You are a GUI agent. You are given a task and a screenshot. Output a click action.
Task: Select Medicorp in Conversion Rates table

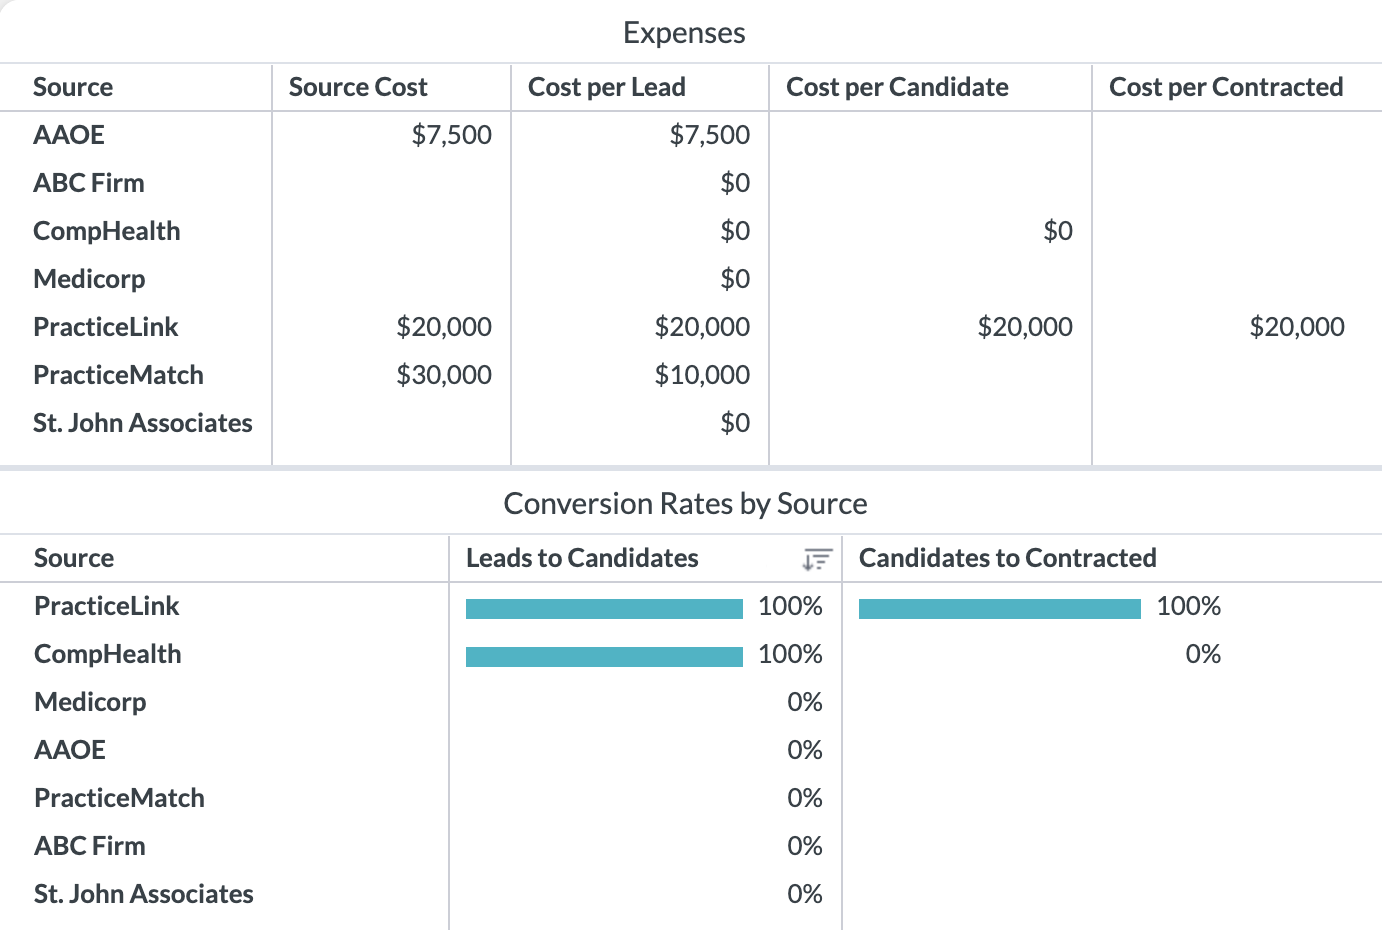click(90, 702)
